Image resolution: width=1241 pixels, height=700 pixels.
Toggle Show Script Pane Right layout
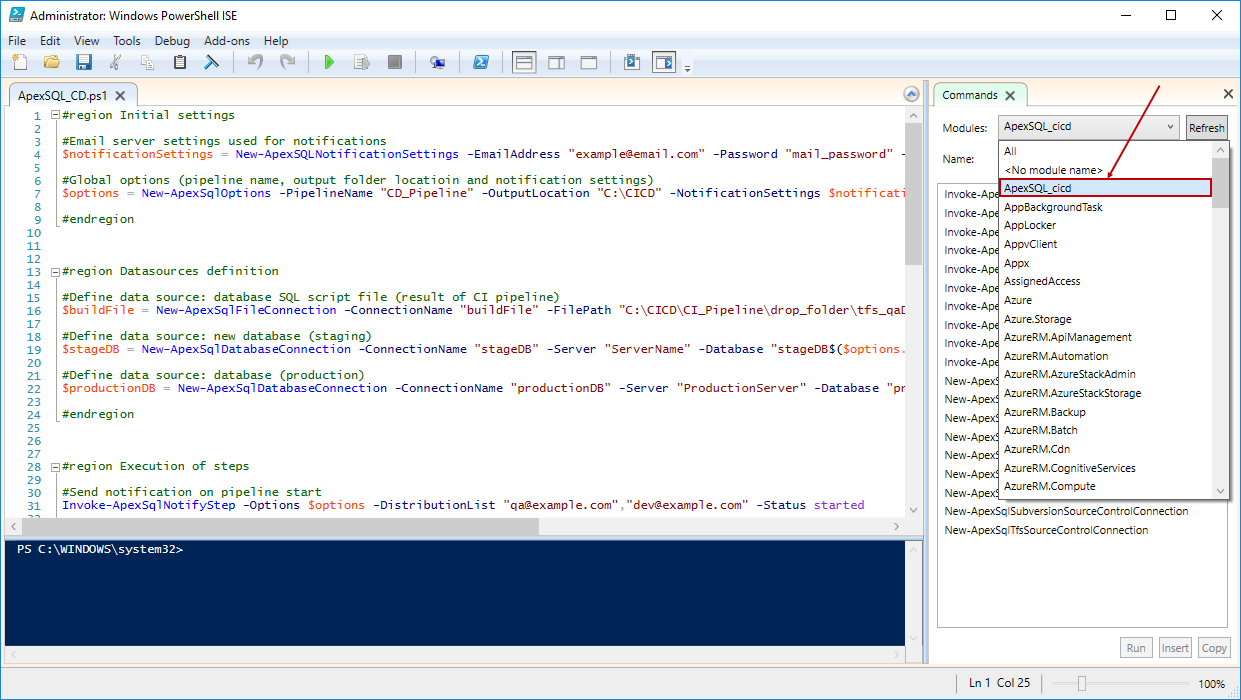(556, 62)
